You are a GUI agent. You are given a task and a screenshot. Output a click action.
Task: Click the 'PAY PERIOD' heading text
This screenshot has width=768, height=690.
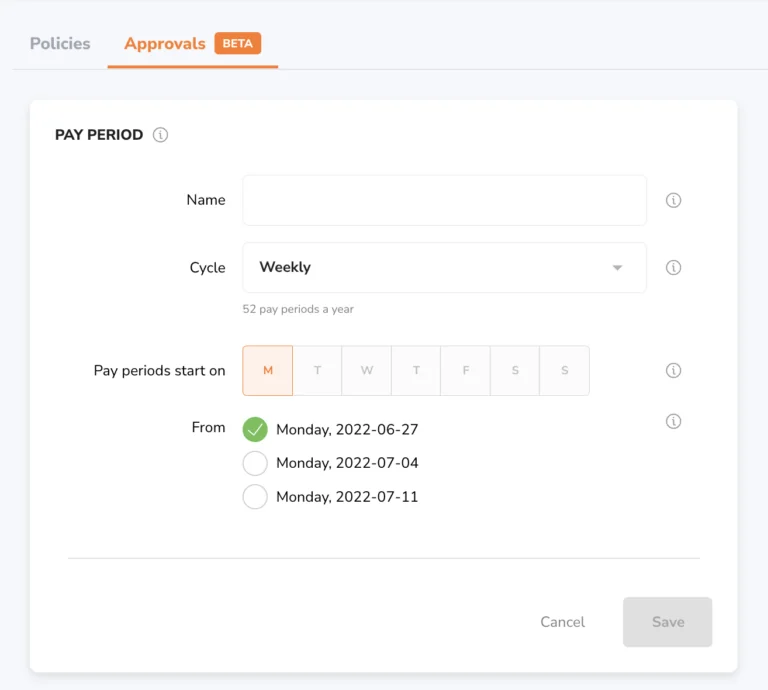coord(99,135)
